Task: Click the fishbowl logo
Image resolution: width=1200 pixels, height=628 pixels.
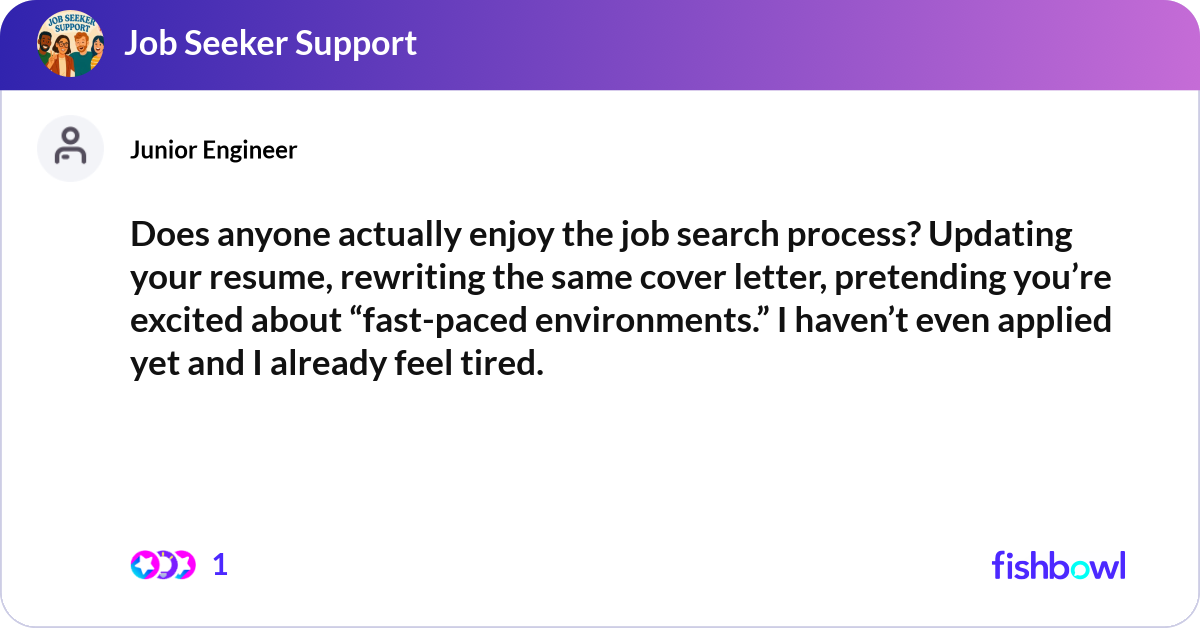Action: pos(1058,565)
